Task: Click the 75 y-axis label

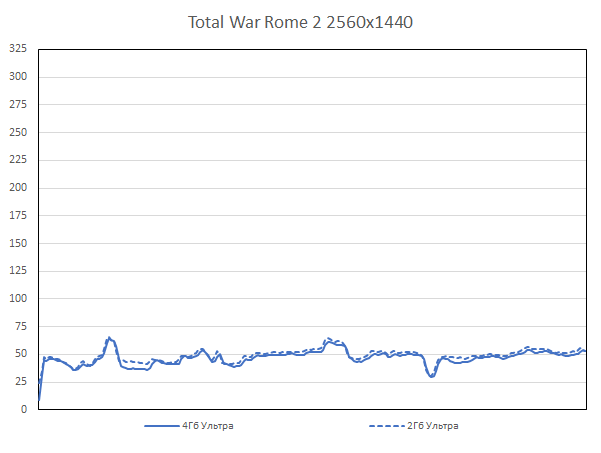Action: pyautogui.click(x=20, y=326)
